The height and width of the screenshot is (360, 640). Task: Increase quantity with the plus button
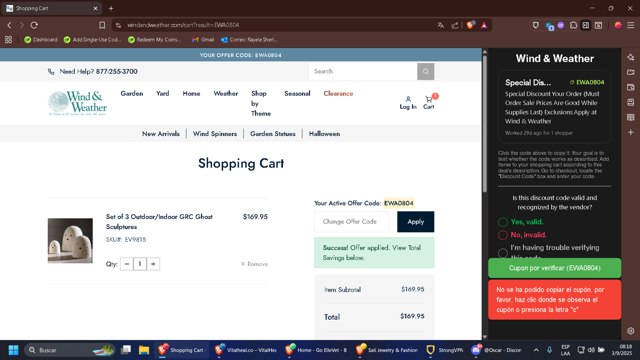pyautogui.click(x=153, y=264)
